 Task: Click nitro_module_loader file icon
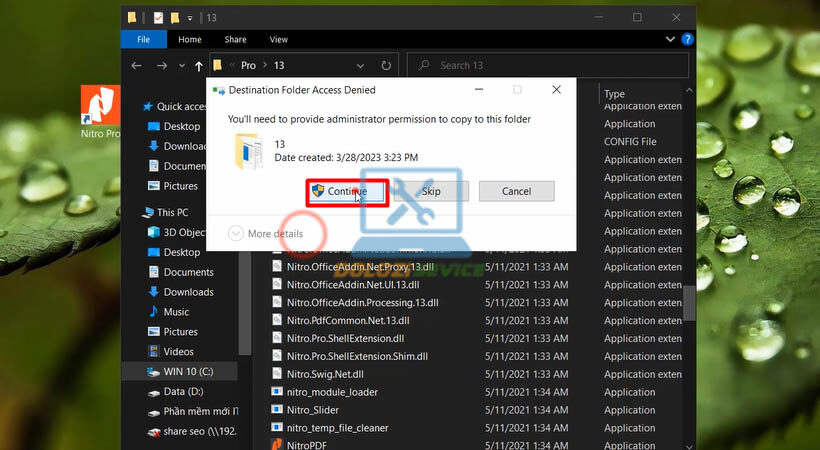coord(277,392)
